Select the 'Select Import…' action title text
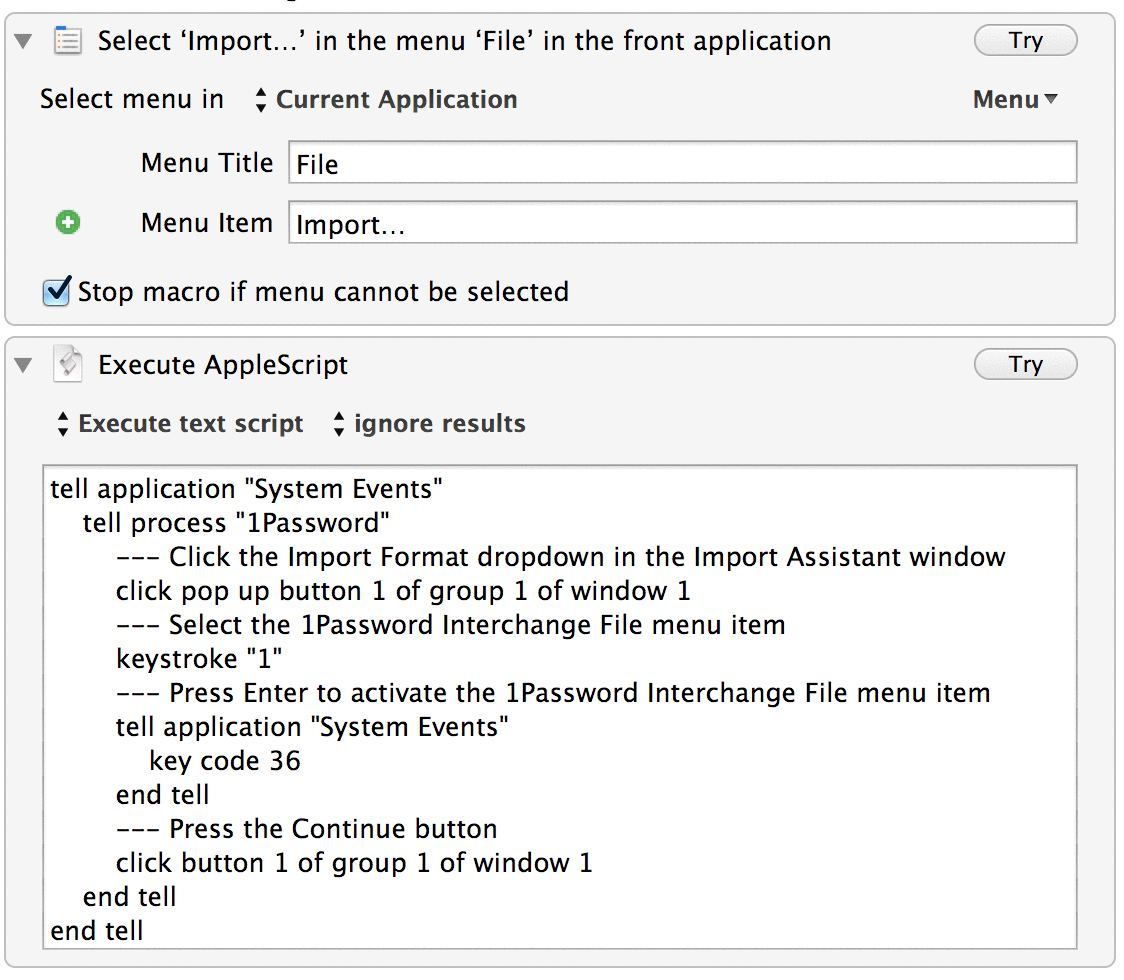Screen dimensions: 1124x980 pyautogui.click(x=464, y=41)
